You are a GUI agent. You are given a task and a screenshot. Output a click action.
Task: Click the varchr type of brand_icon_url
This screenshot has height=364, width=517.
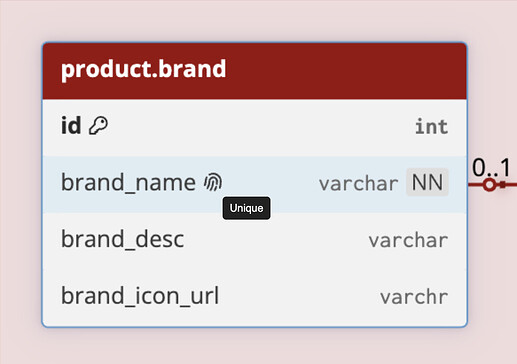pyautogui.click(x=414, y=297)
